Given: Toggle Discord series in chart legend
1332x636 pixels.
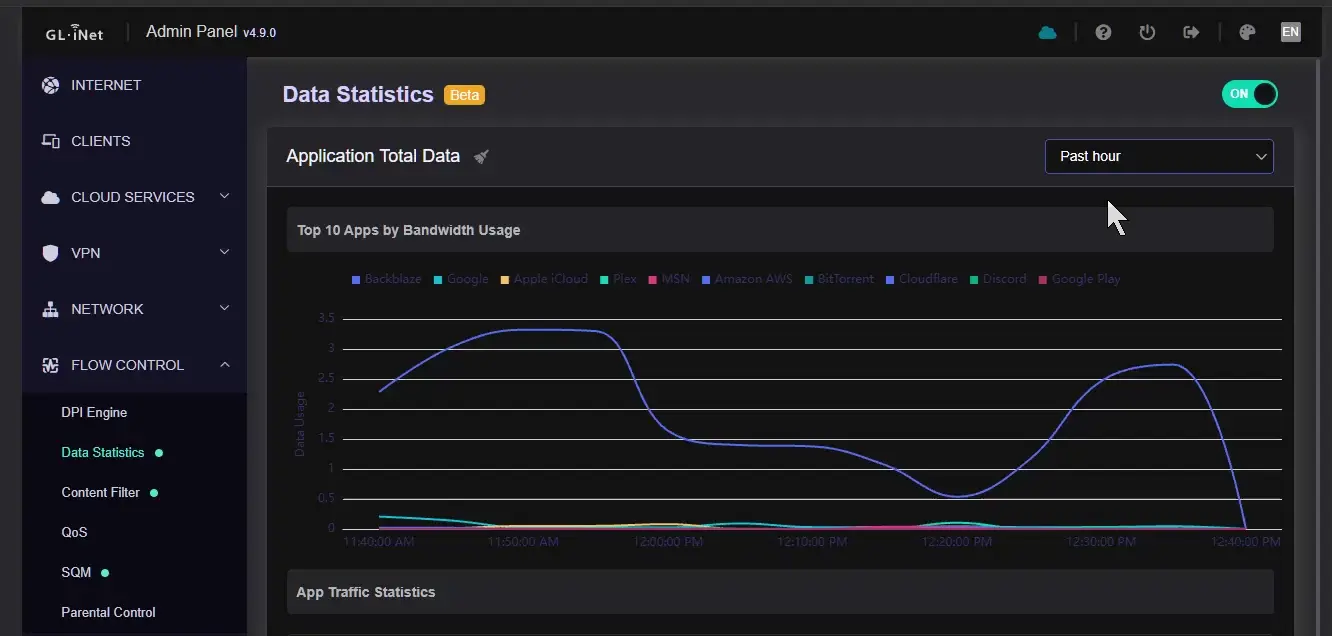Looking at the screenshot, I should tap(998, 279).
